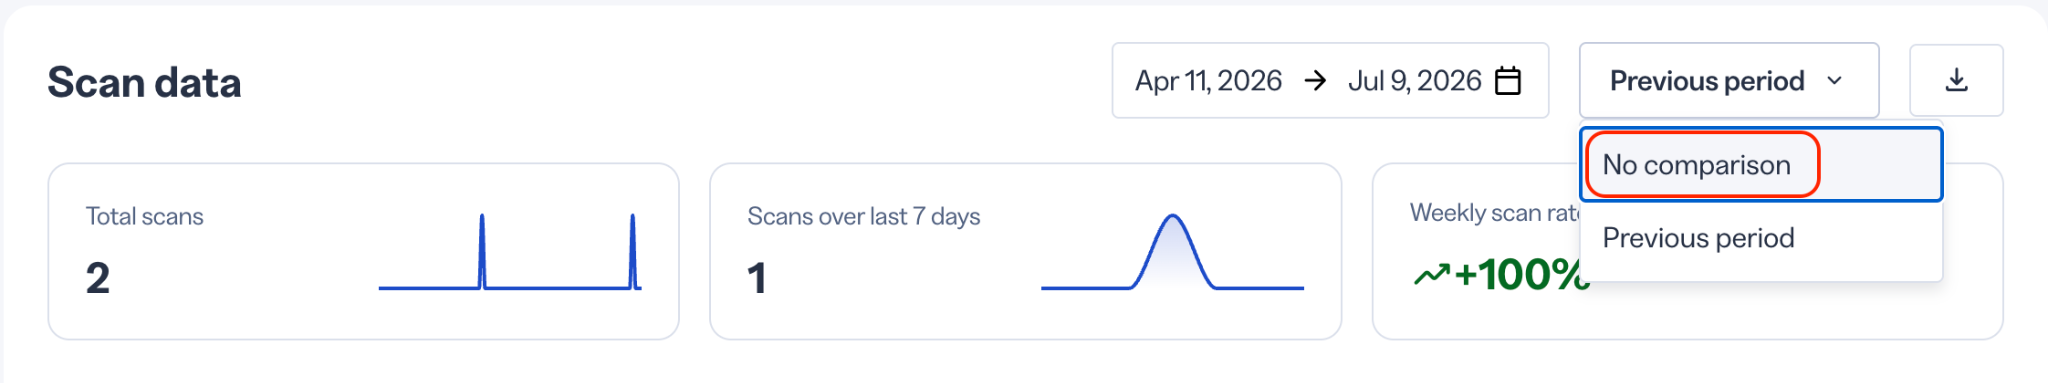Open the calendar icon in date range

(1508, 80)
